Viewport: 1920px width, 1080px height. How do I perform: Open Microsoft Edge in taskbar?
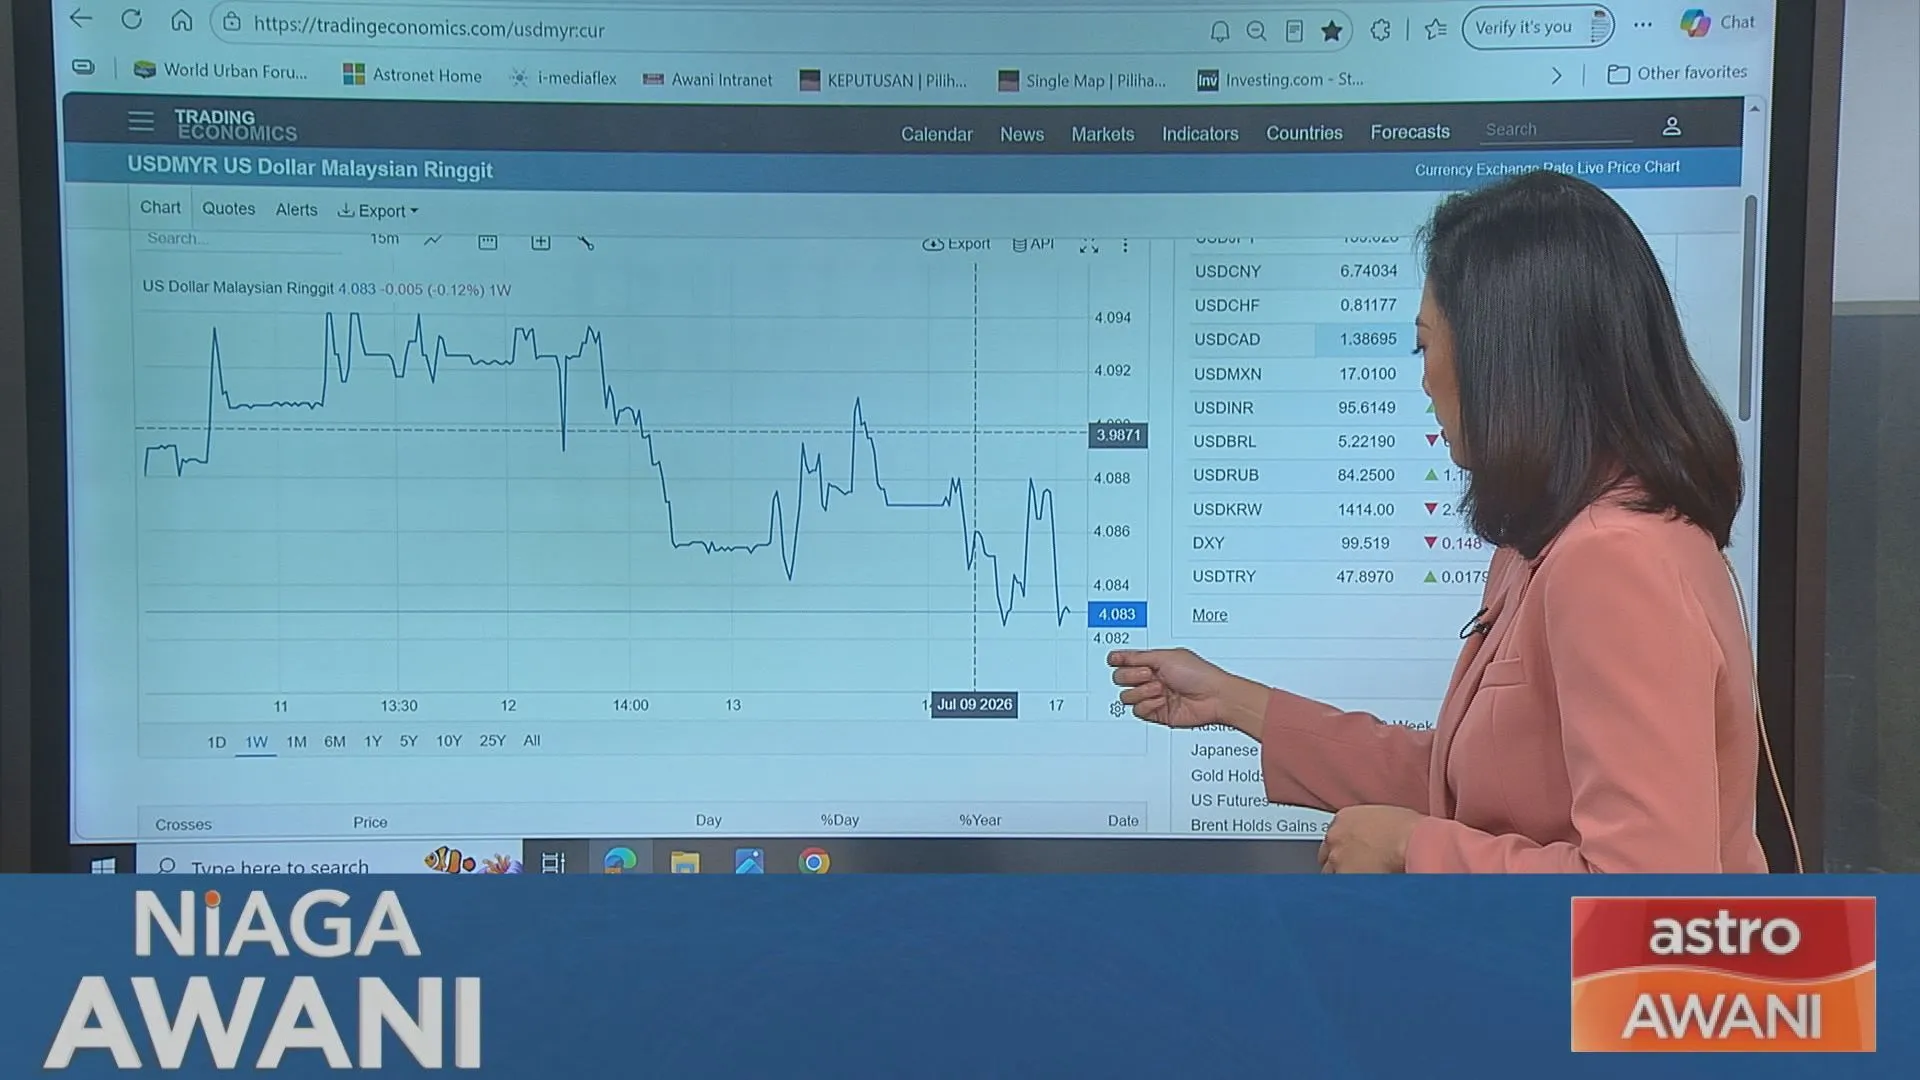[x=620, y=860]
